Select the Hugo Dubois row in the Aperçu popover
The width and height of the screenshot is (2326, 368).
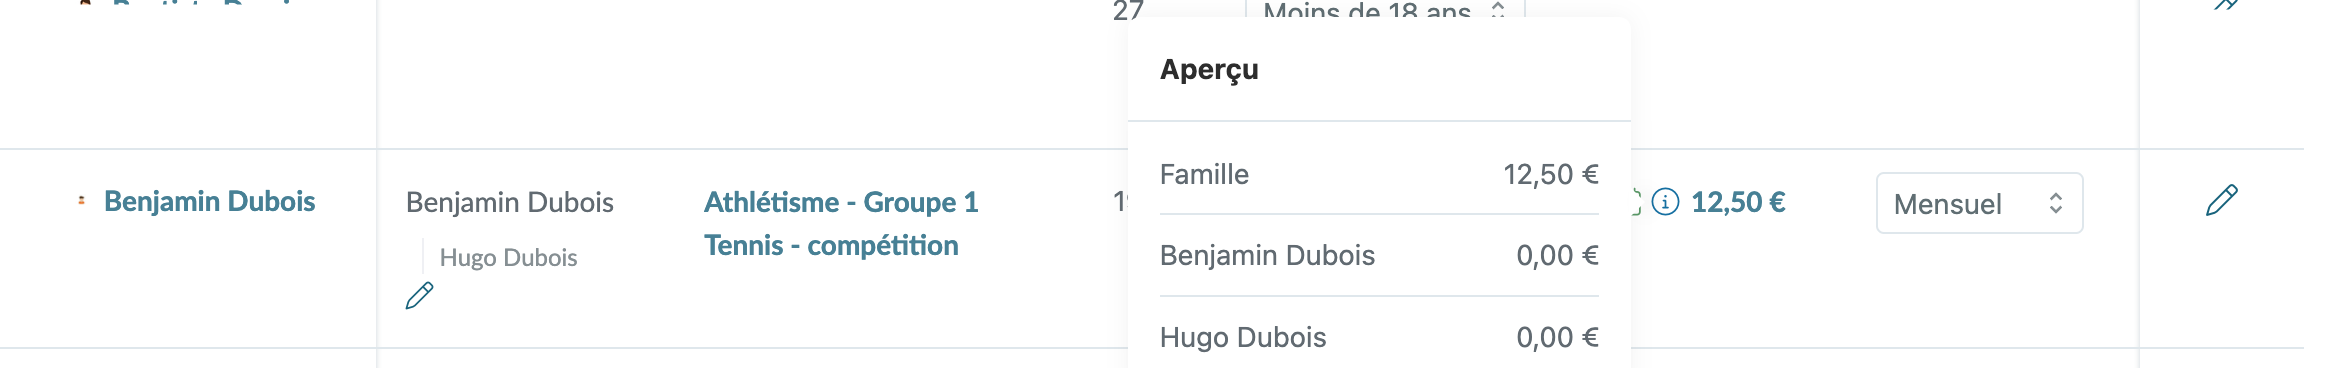[1379, 337]
